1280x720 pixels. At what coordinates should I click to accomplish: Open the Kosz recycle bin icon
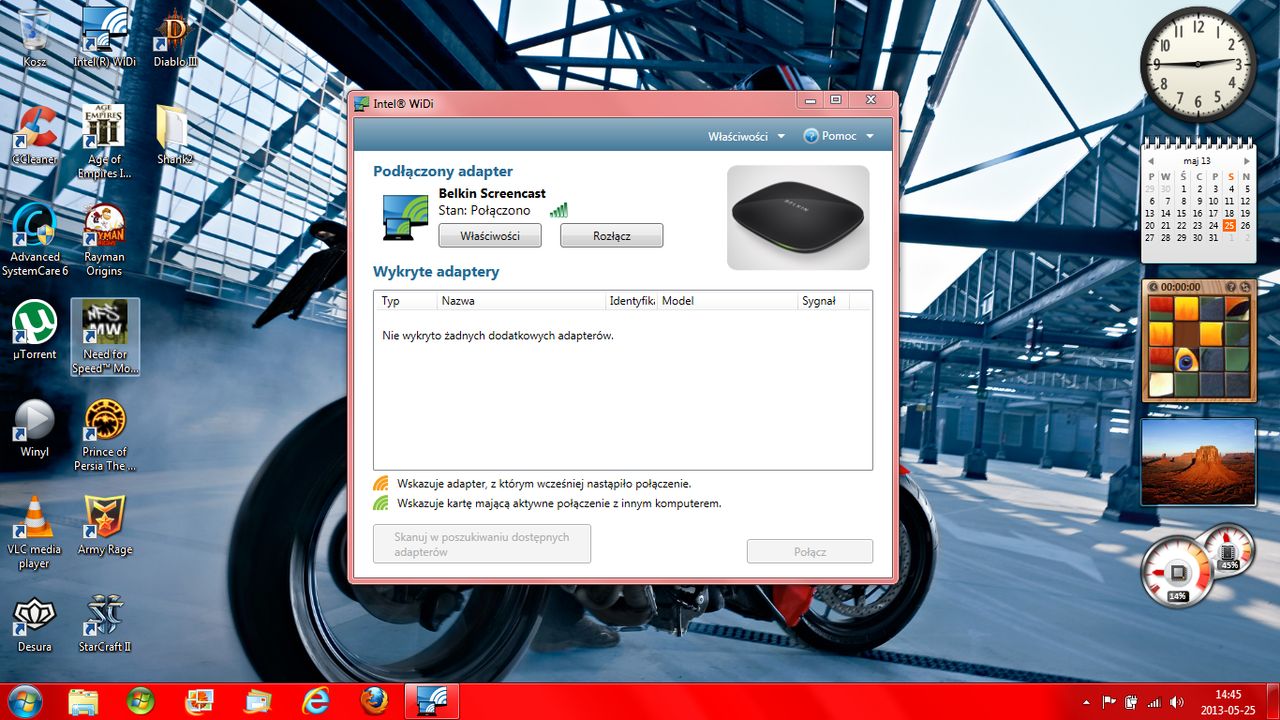[35, 38]
